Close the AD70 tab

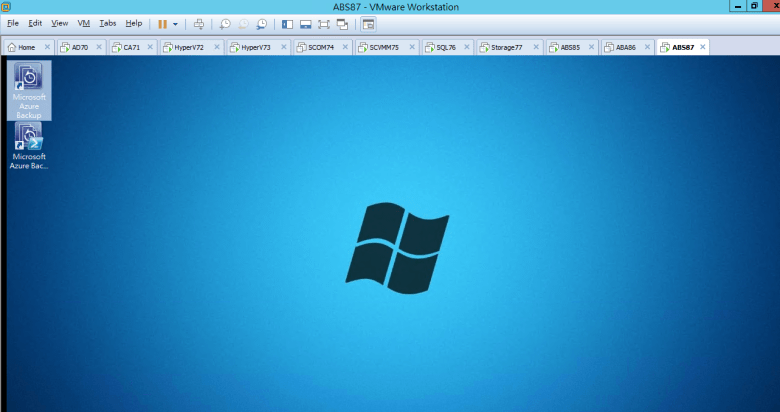coord(99,47)
